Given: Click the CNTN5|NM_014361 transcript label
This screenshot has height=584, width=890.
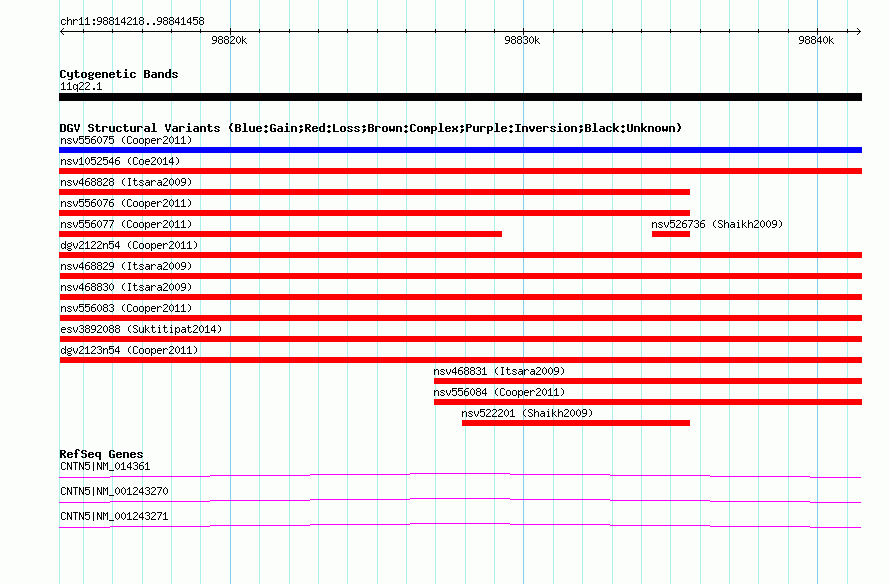Looking at the screenshot, I should (105, 467).
